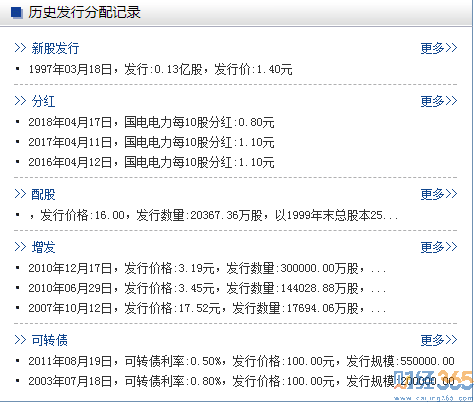This screenshot has height=402, width=474.
Task: Open 2017年04月11日 dividend entry
Action: pos(151,142)
